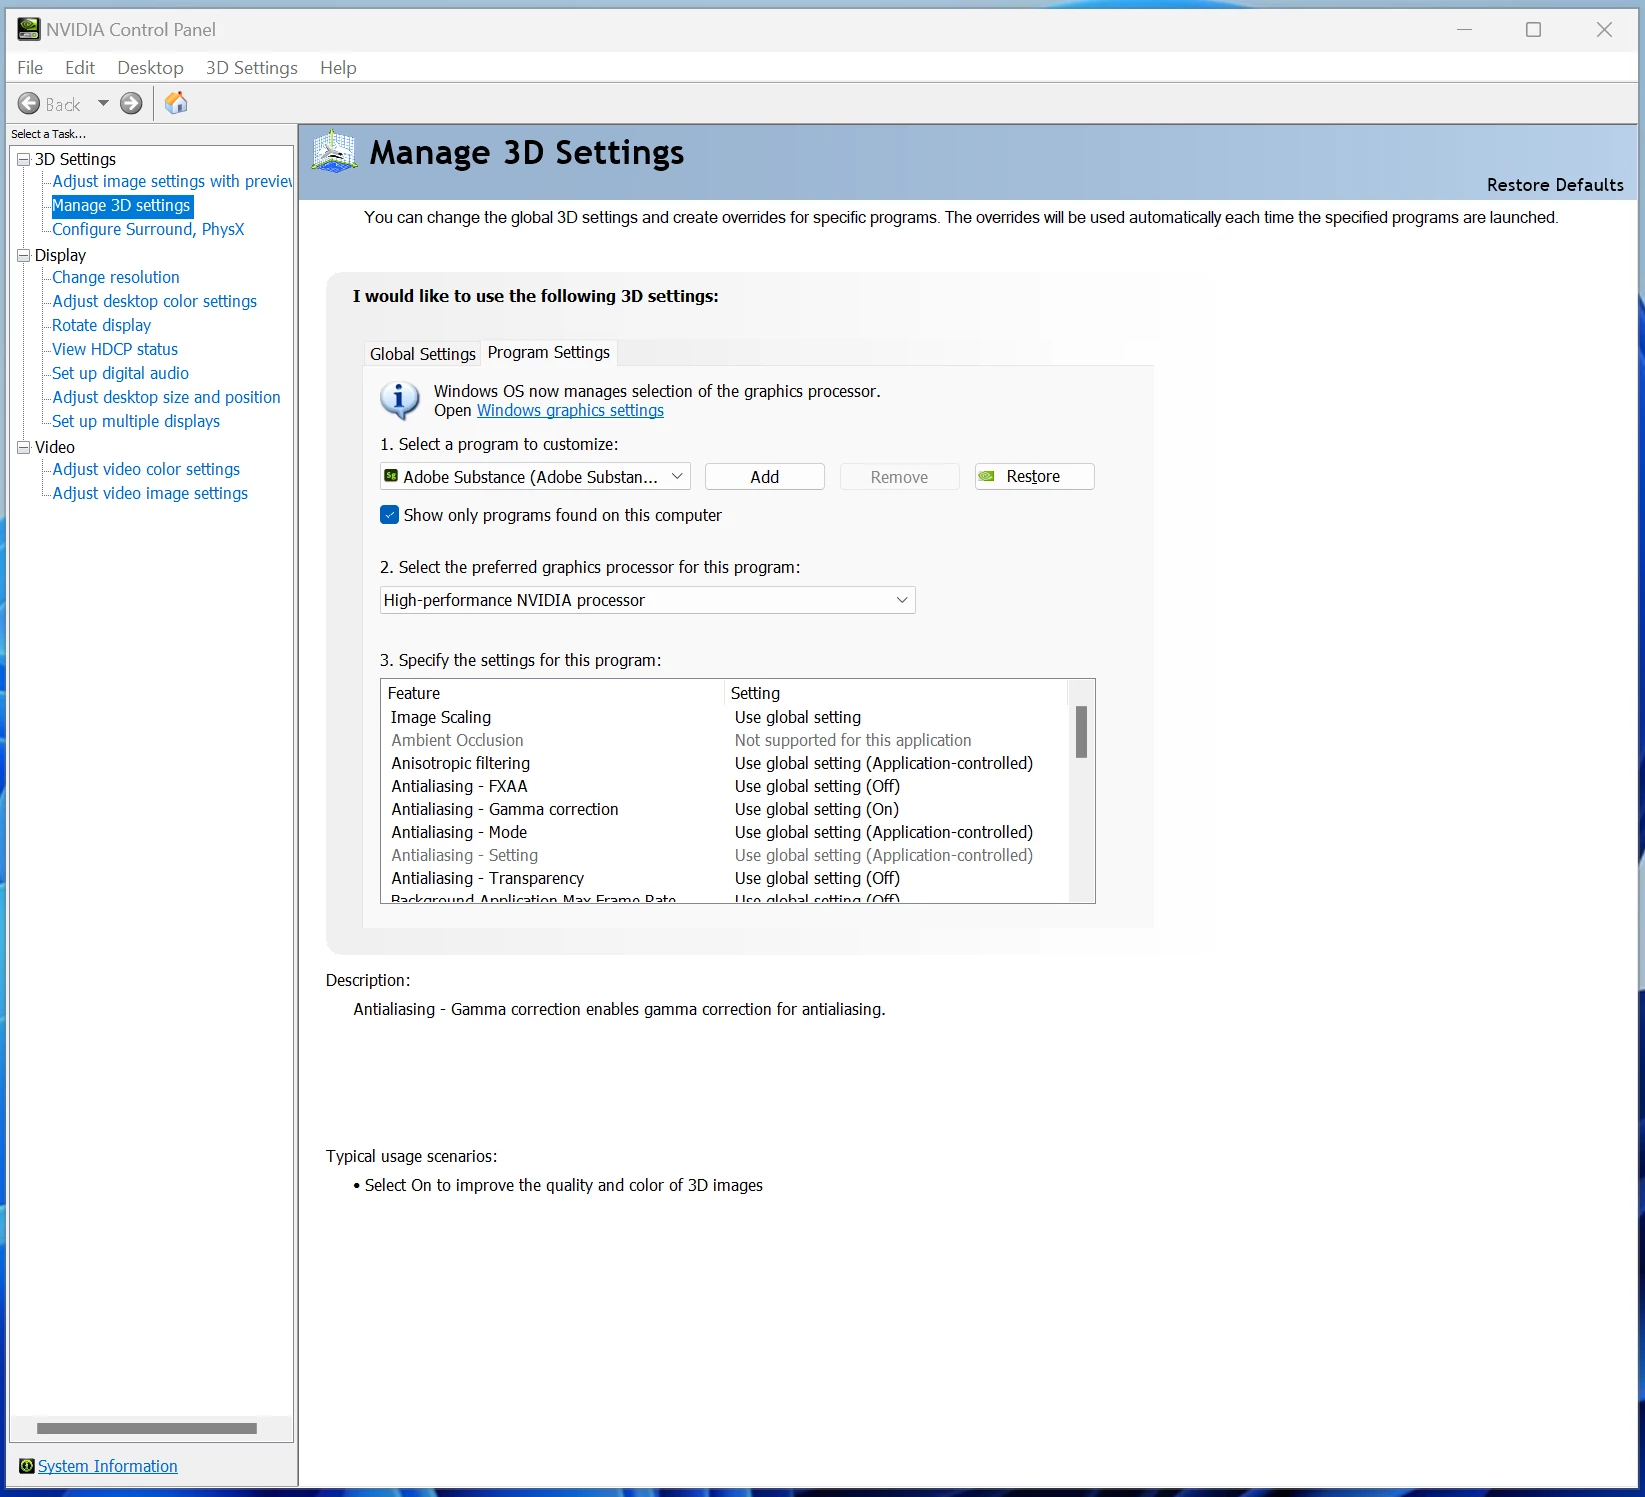This screenshot has width=1645, height=1497.
Task: Select the Antialiasing - Gamma correction row
Action: 725,809
